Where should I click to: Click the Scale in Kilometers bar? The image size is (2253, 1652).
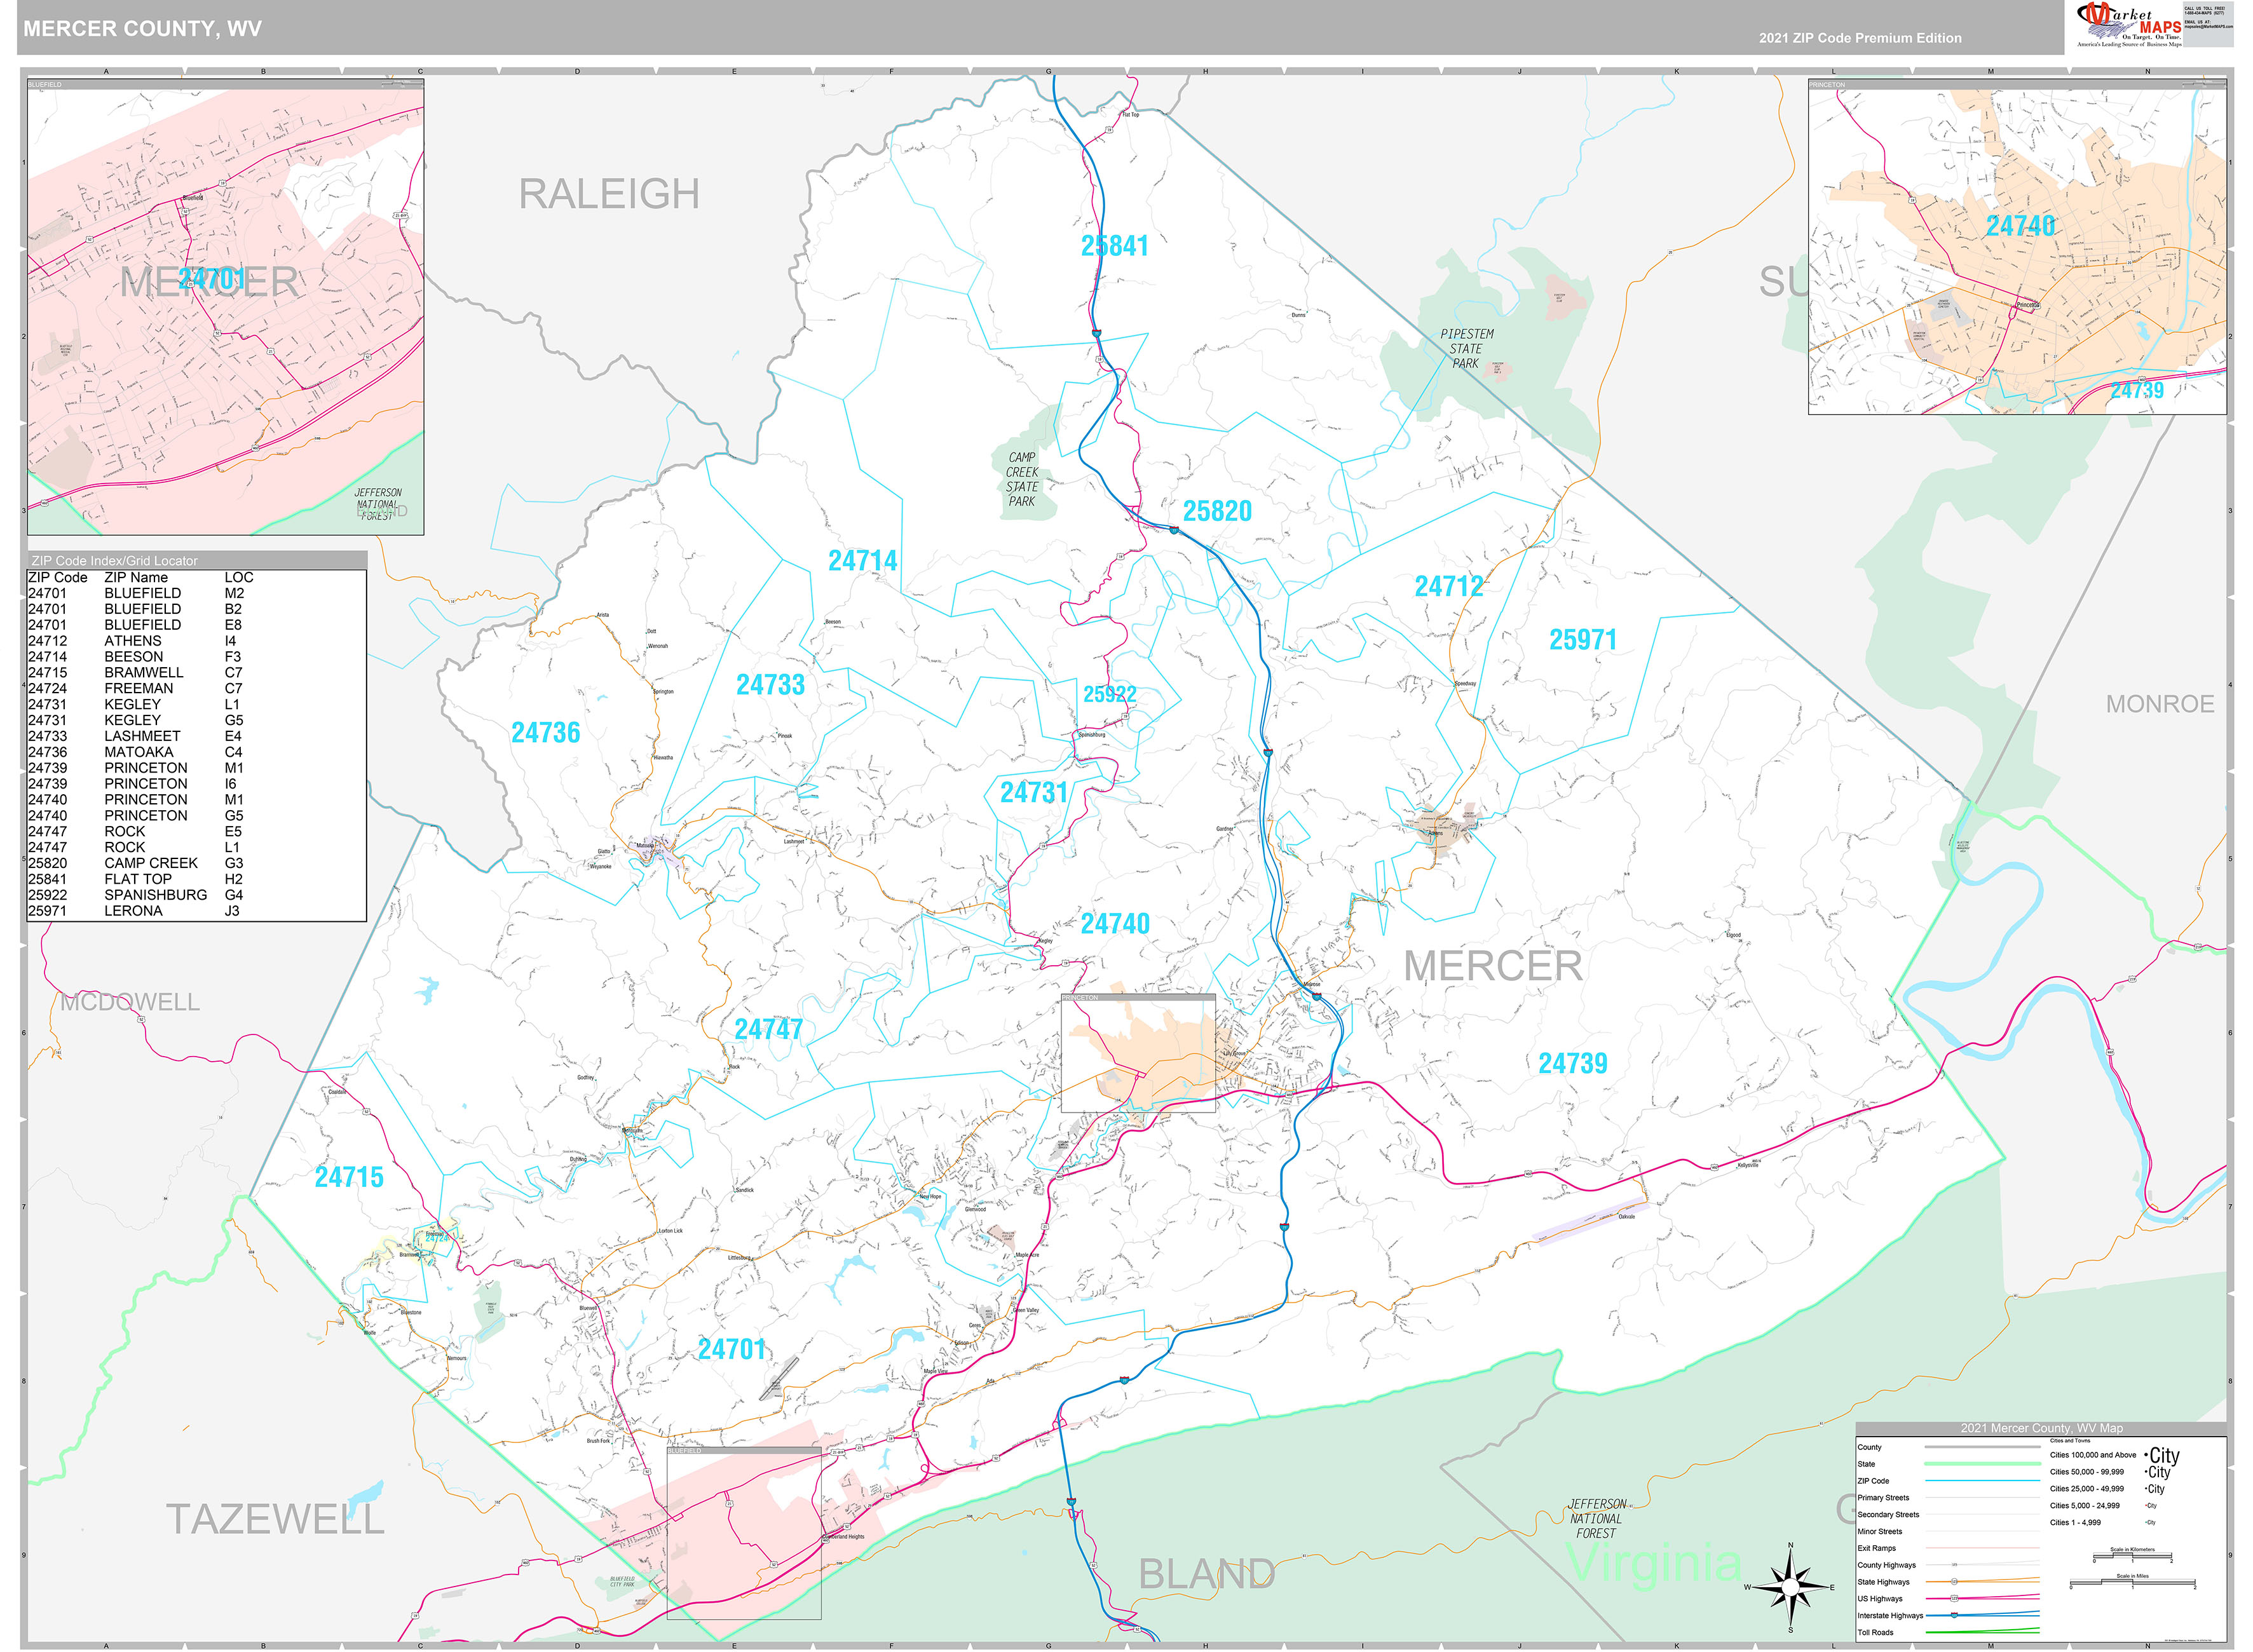coord(2133,1556)
